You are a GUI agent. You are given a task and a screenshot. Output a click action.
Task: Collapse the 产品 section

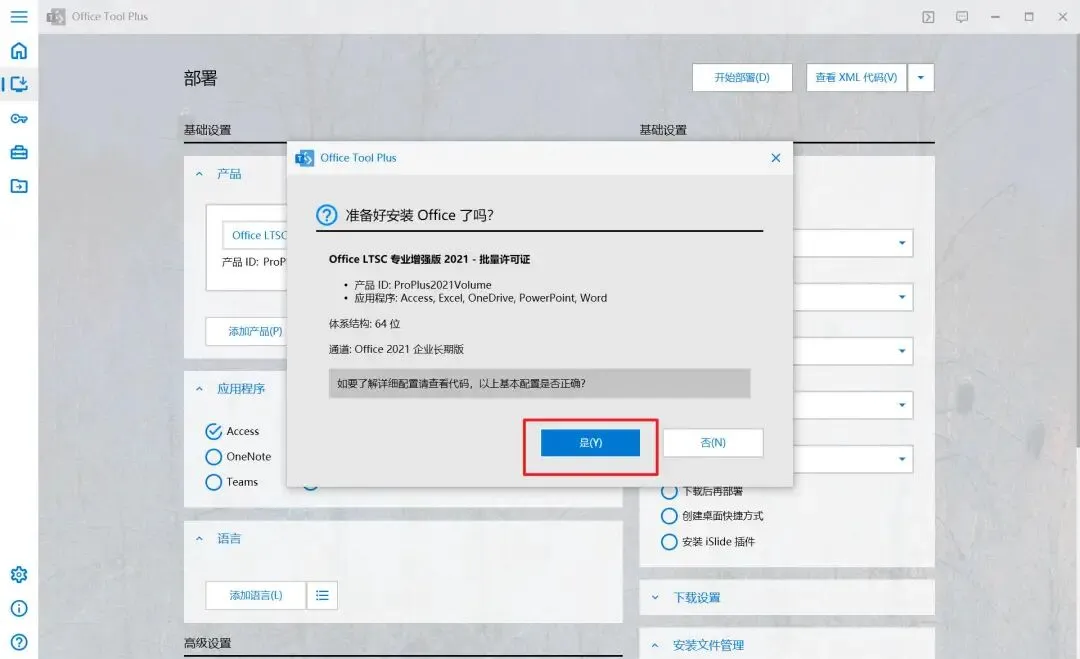[199, 174]
